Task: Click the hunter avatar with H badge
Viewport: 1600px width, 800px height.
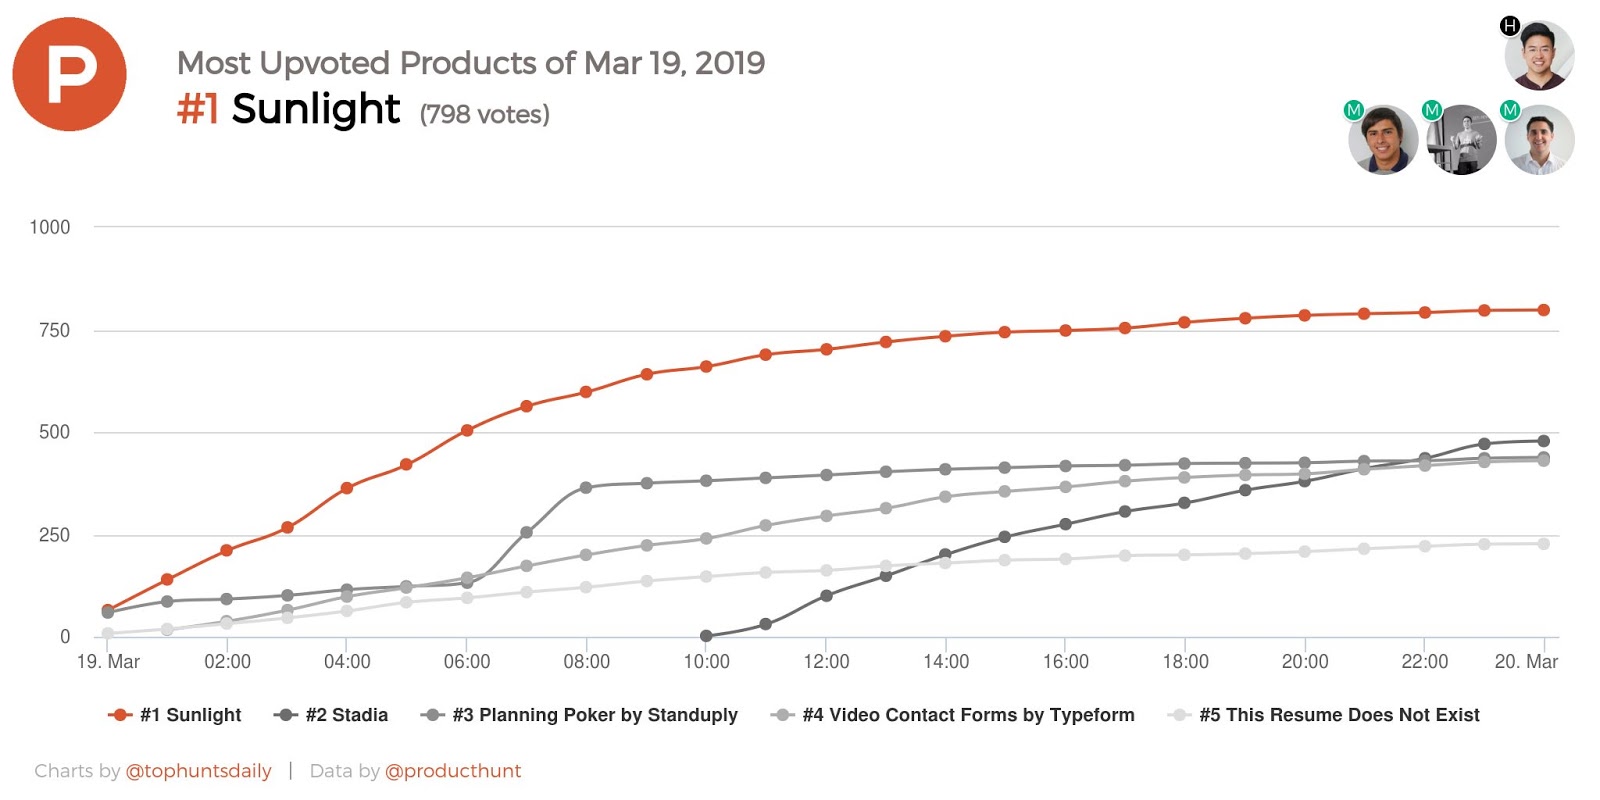Action: pyautogui.click(x=1539, y=55)
